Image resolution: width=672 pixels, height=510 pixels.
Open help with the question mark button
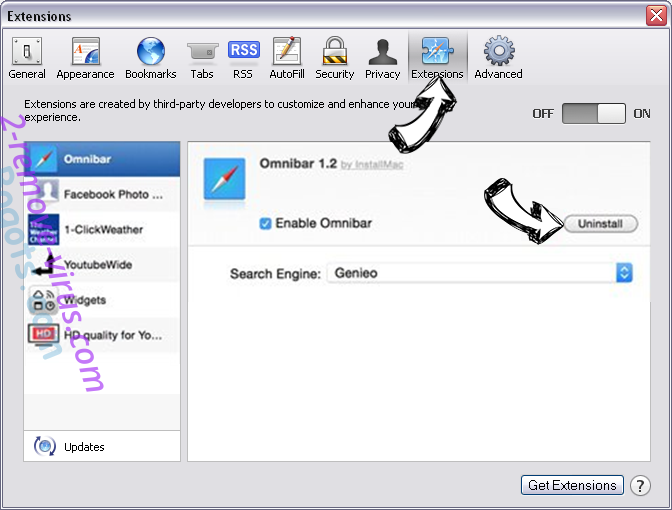(640, 486)
